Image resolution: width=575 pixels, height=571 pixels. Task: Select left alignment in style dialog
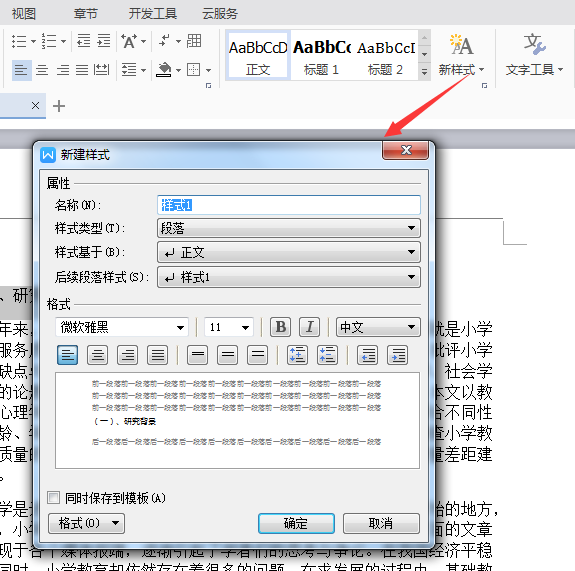[67, 355]
